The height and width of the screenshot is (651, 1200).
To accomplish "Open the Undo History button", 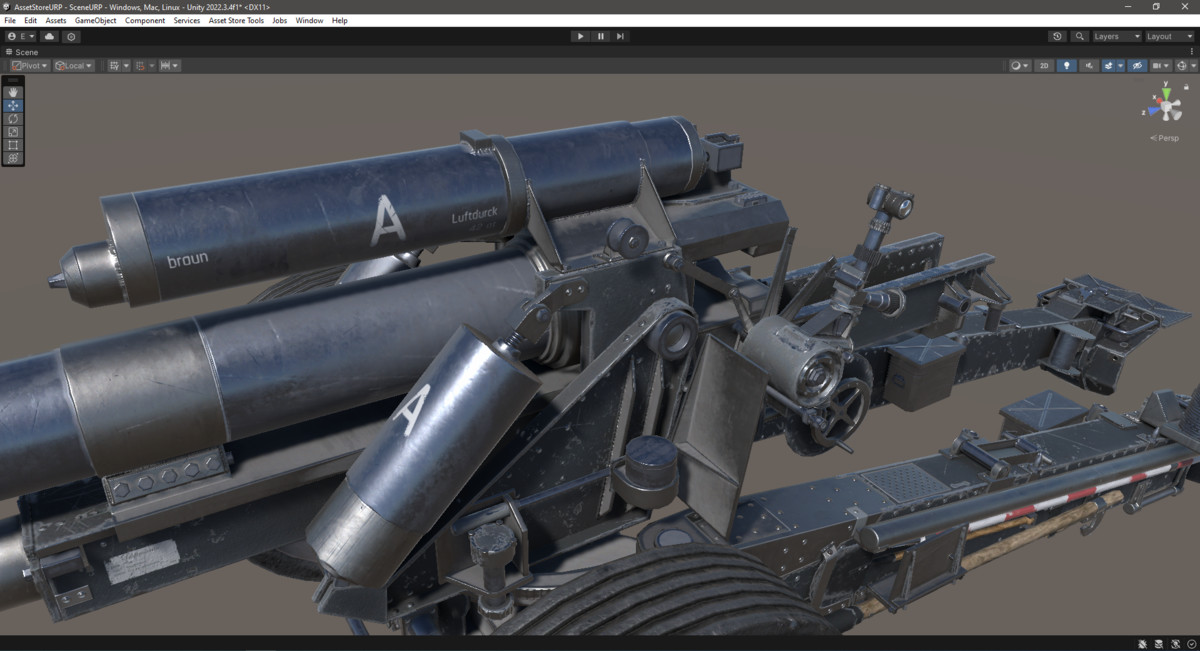I will tap(1057, 36).
